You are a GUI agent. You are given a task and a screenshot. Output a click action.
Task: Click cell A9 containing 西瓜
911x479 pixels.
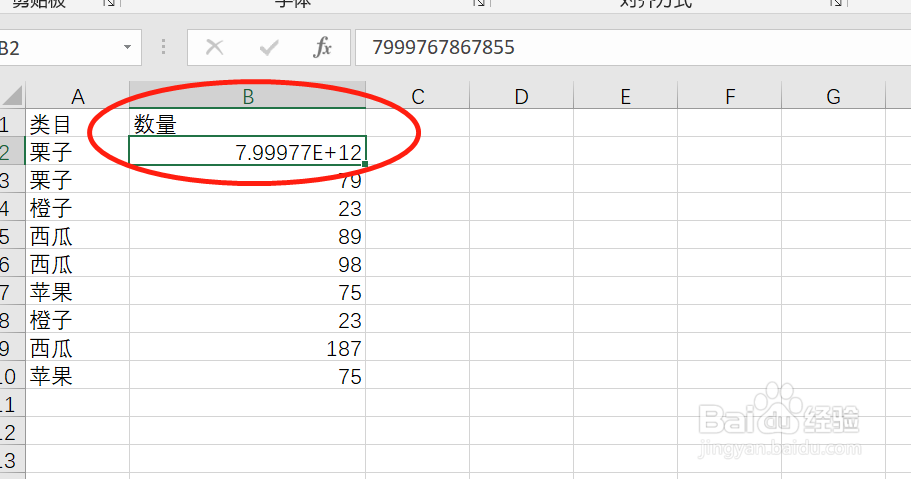(77, 347)
